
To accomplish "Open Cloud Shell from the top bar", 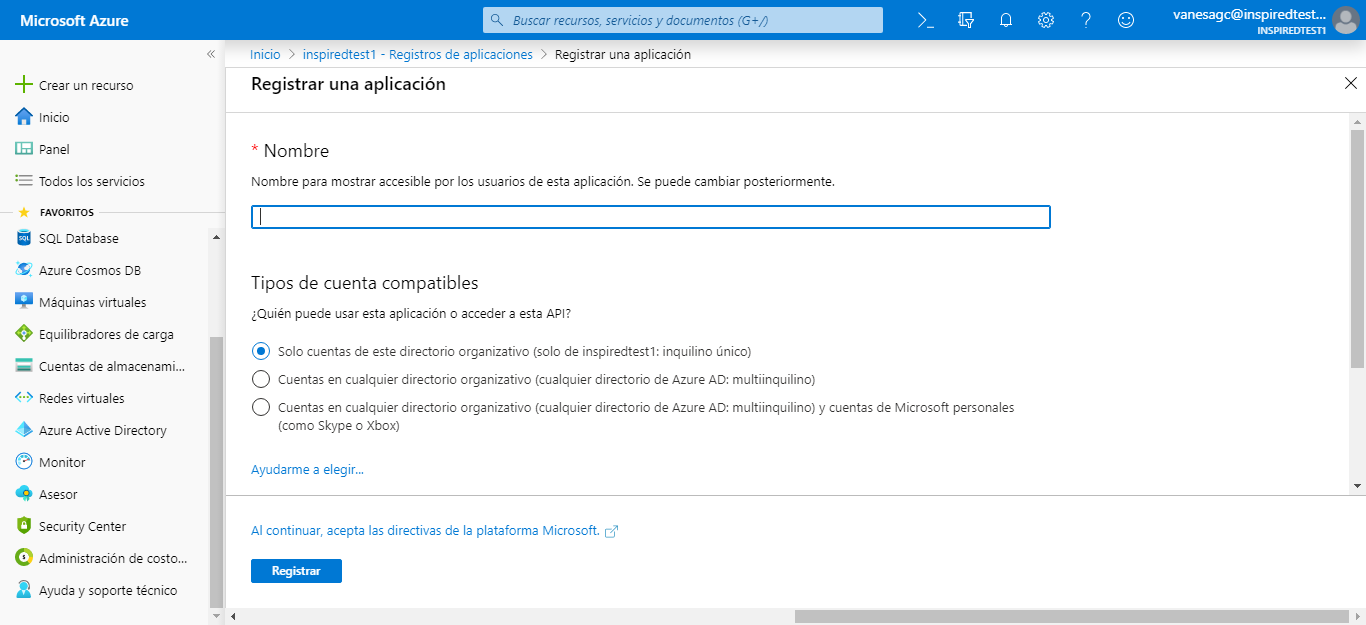I will [x=925, y=20].
